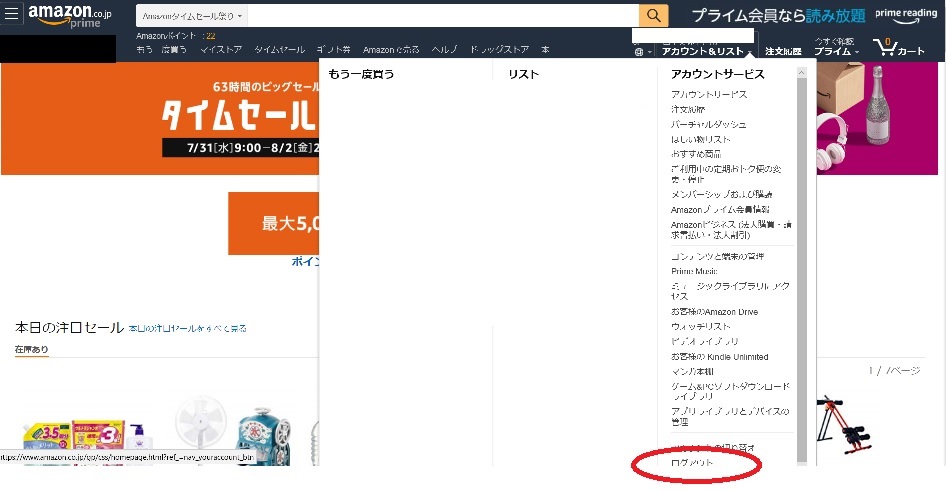946x491 pixels.
Task: Select おすすめ商品 in the account menu
Action: pyautogui.click(x=696, y=154)
